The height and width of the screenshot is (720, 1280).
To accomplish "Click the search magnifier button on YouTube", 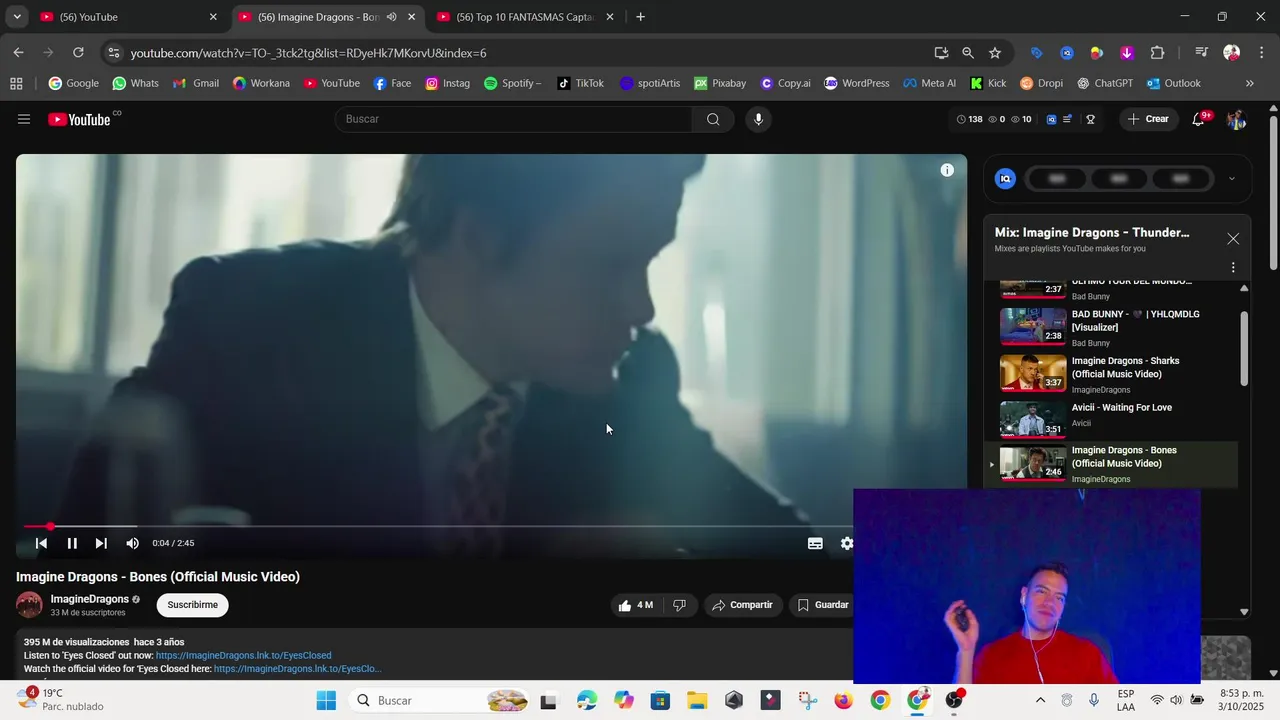I will (713, 119).
